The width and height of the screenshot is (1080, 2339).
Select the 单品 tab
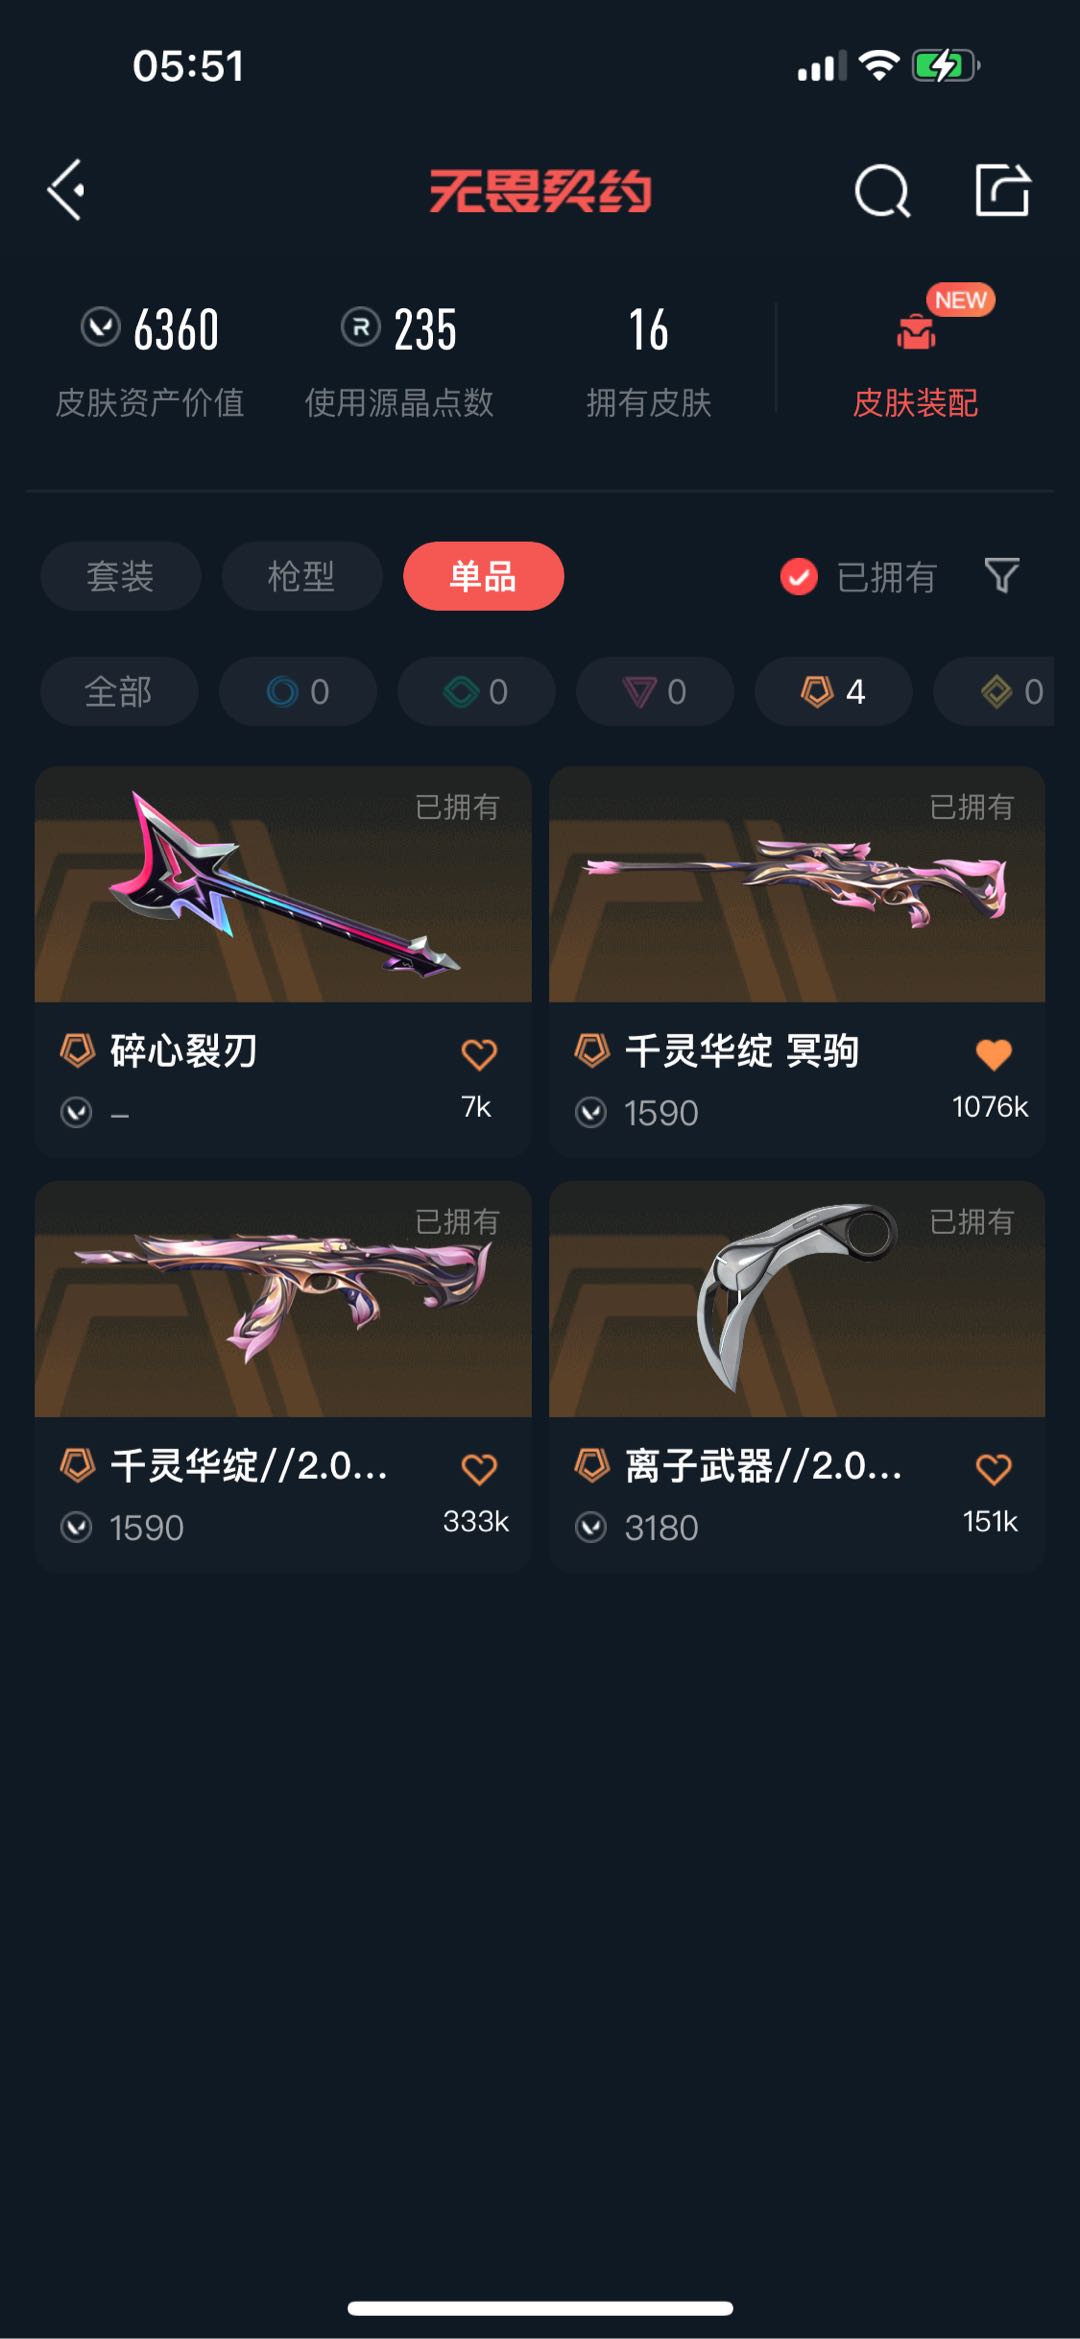[x=484, y=576]
